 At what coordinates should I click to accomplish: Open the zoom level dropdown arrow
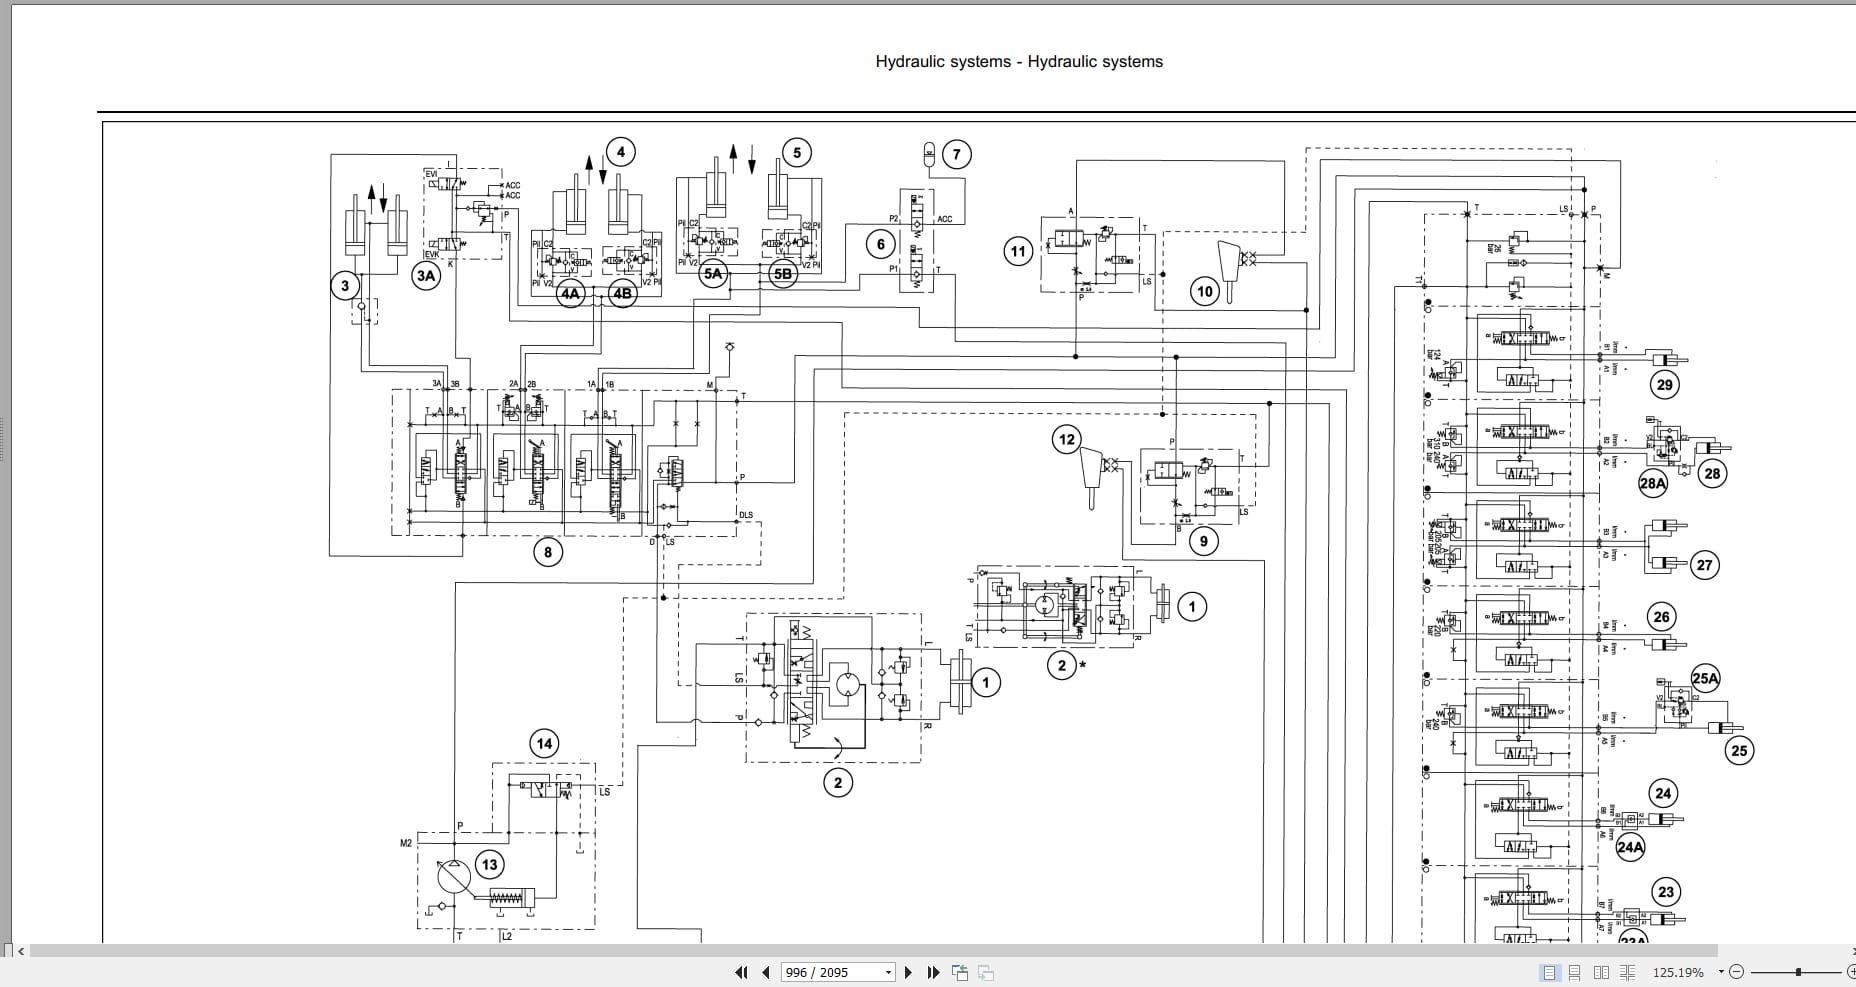pyautogui.click(x=1721, y=971)
